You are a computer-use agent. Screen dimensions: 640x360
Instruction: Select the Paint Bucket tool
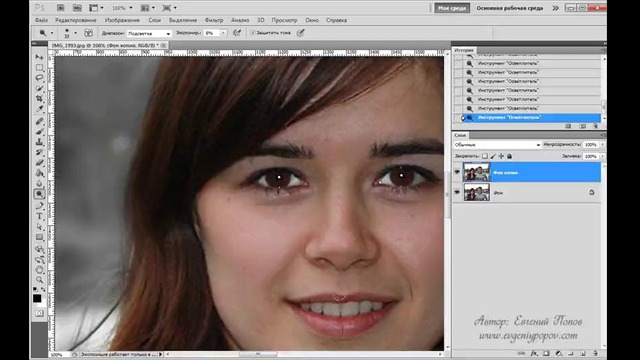(39, 173)
